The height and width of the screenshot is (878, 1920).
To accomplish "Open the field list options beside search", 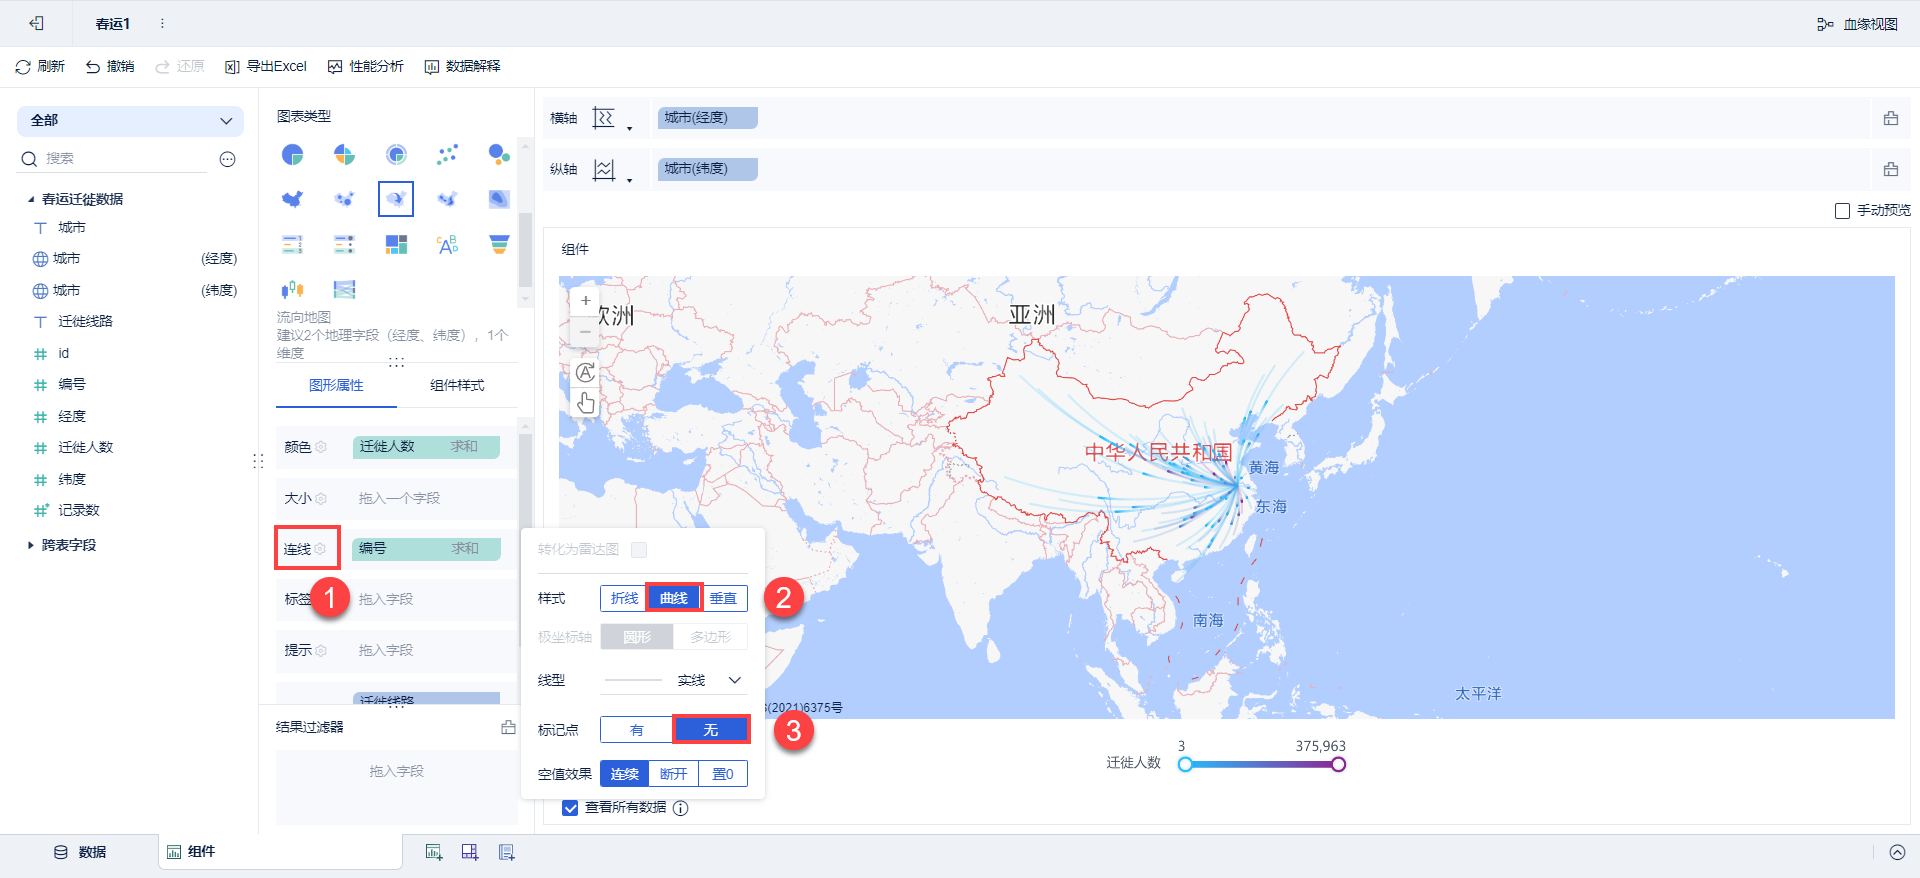I will coord(228,159).
